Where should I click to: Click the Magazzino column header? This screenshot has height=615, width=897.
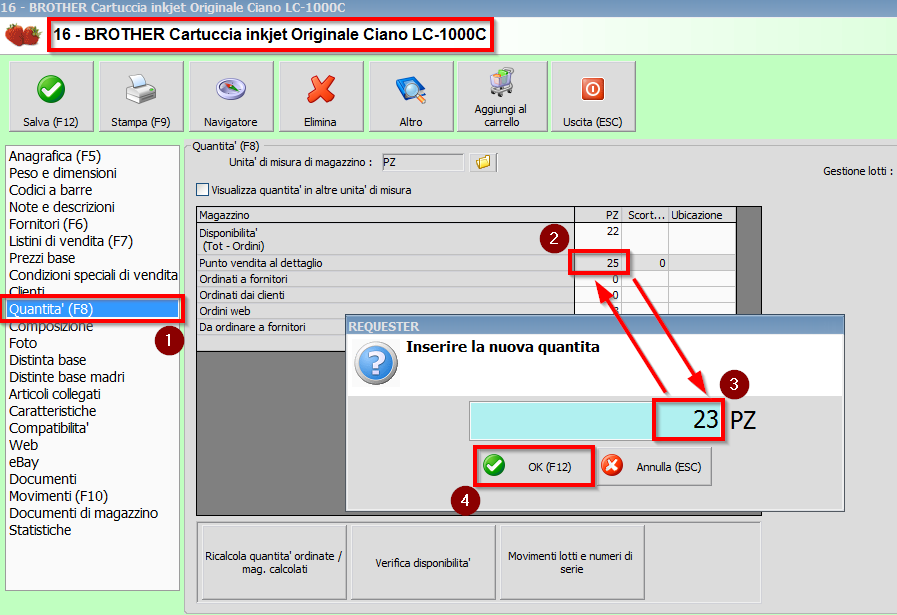(386, 215)
